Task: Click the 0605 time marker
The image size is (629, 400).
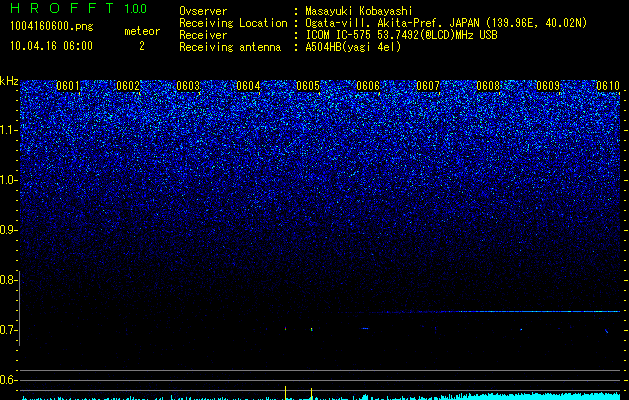Action: coord(308,86)
